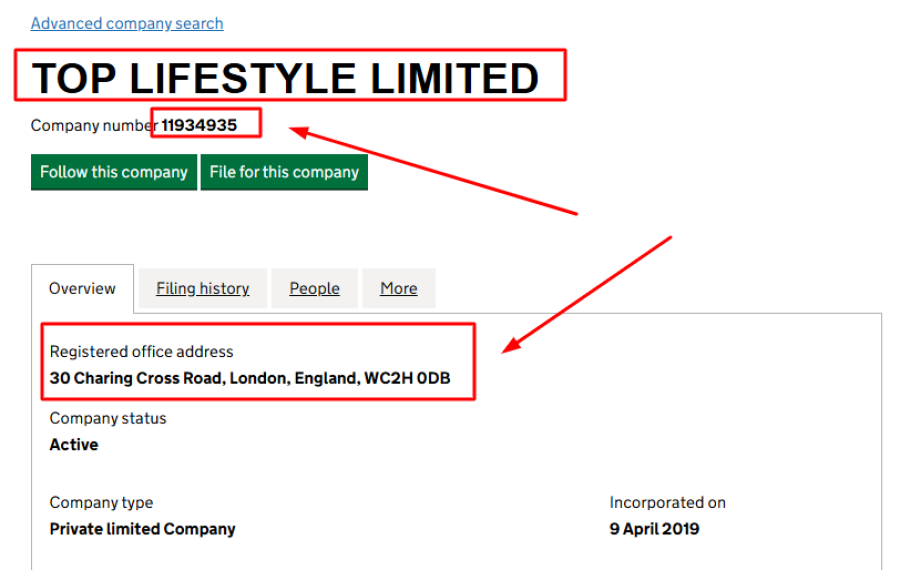Click the red arrowhead pointing at registered address

click(513, 344)
